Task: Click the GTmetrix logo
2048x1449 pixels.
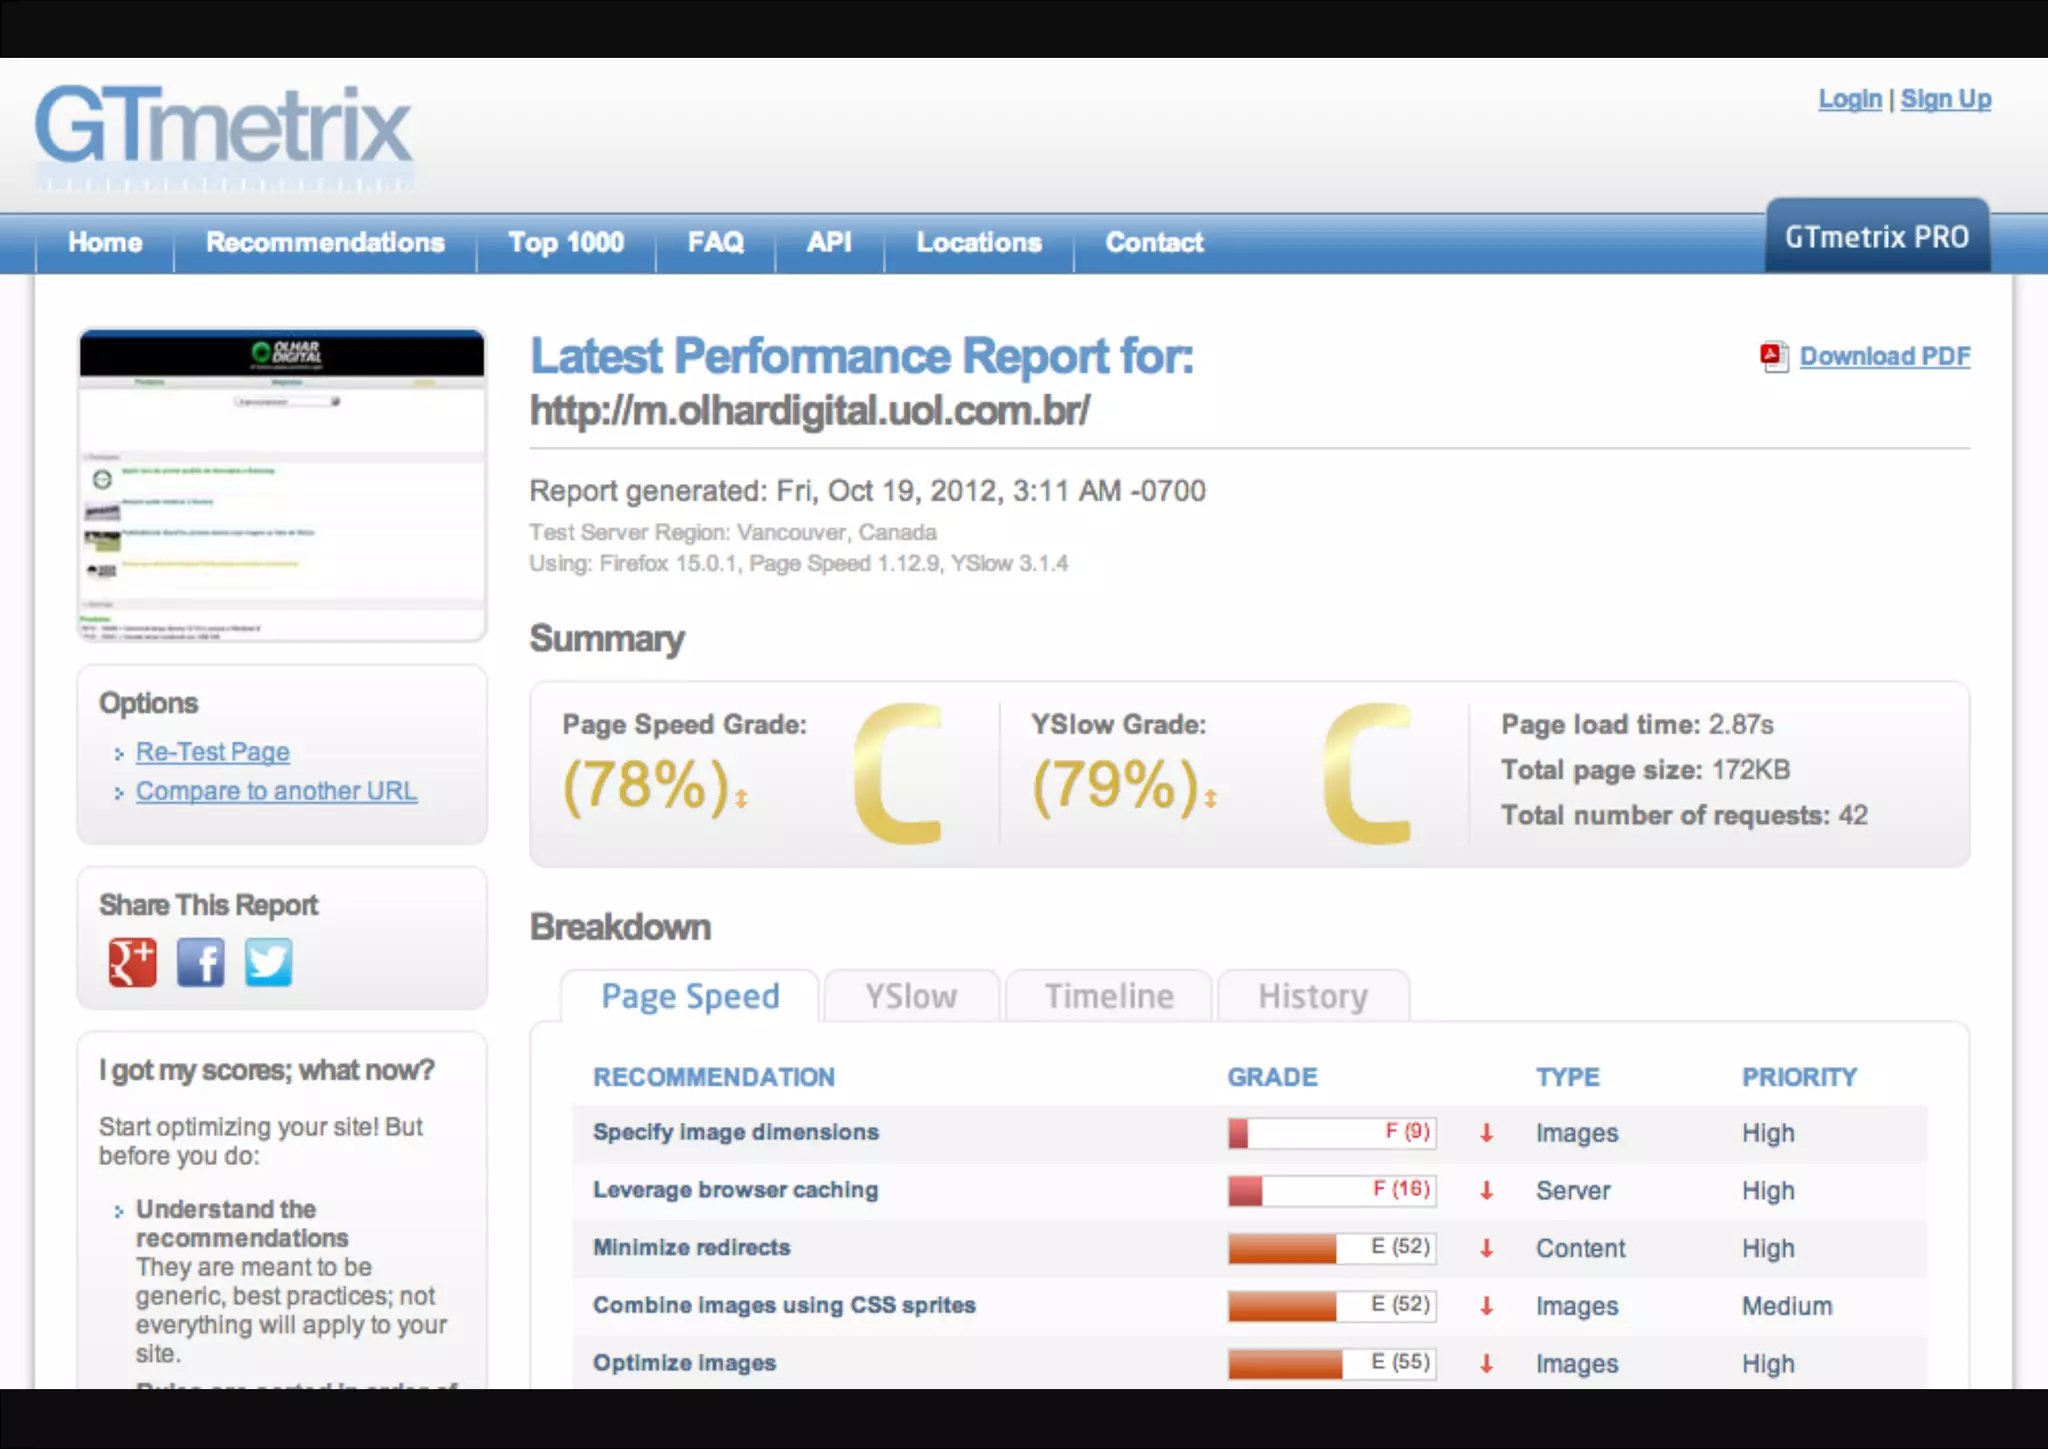Action: click(224, 131)
